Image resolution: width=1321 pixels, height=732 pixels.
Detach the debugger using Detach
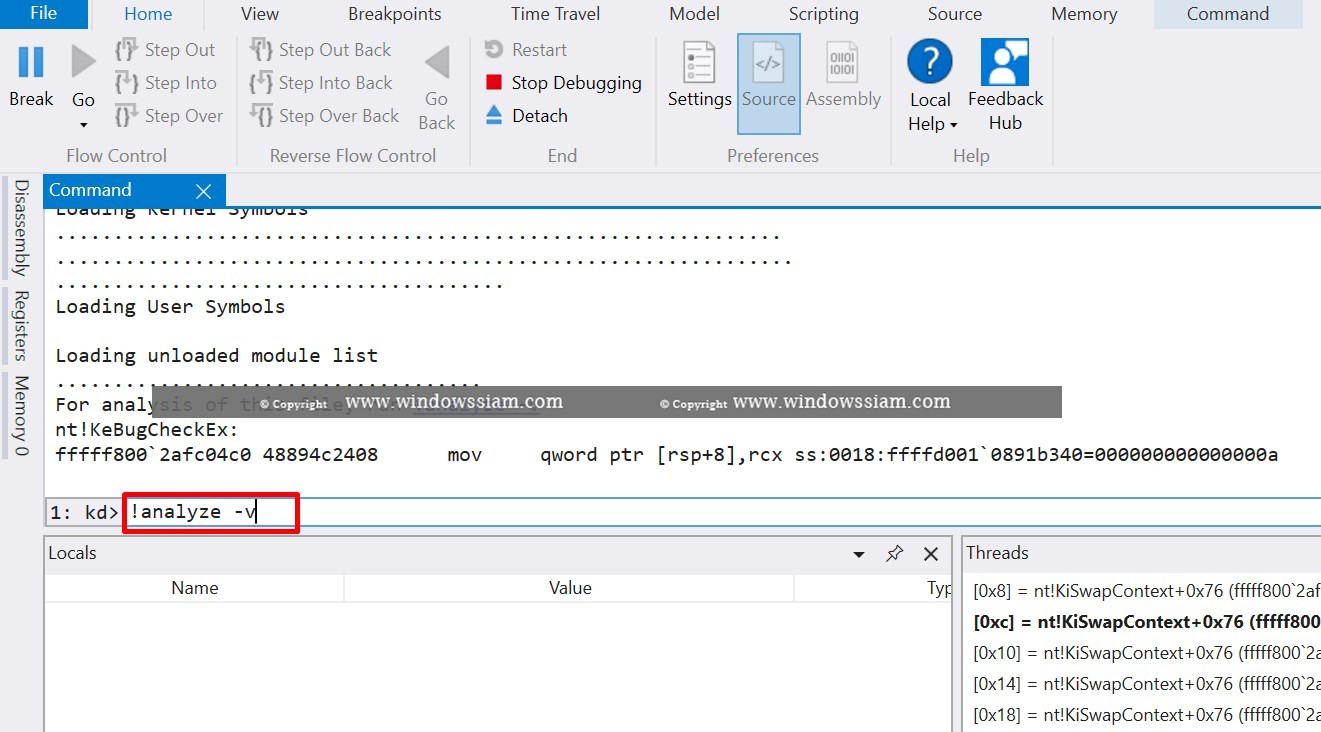coord(526,116)
